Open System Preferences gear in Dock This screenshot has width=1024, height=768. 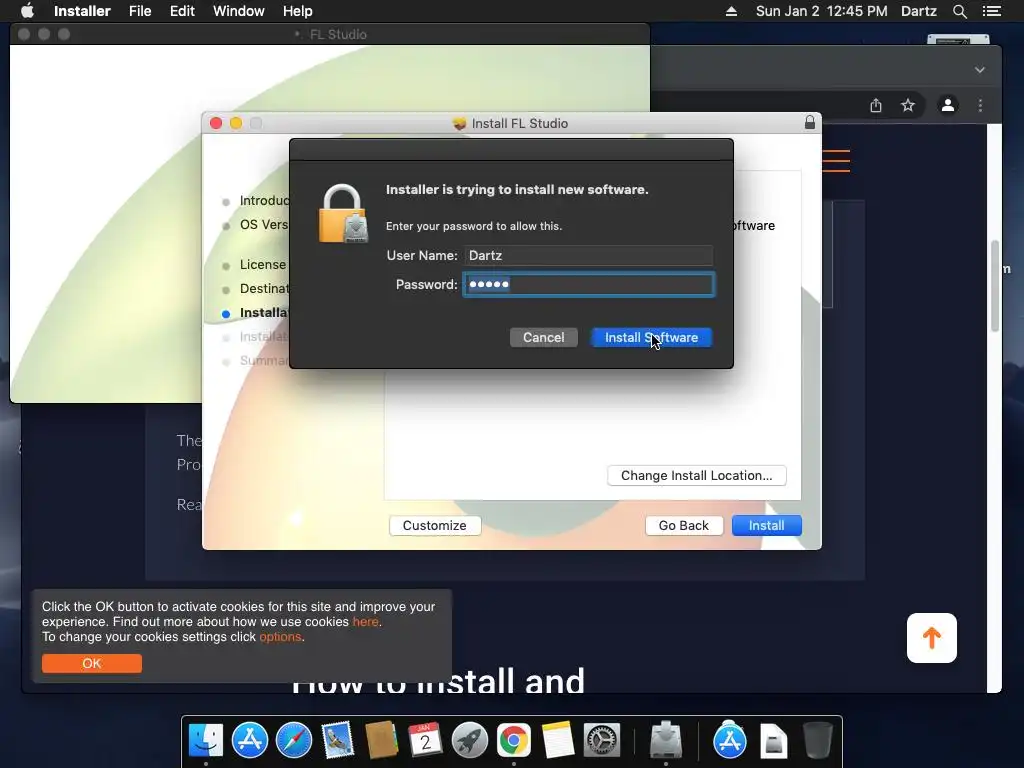click(x=601, y=741)
